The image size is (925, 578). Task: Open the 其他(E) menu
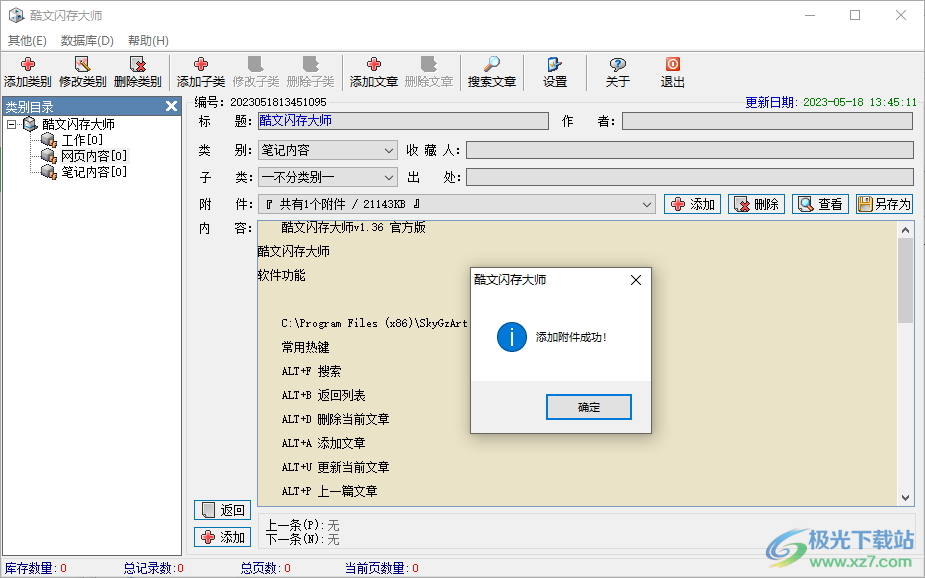(27, 41)
